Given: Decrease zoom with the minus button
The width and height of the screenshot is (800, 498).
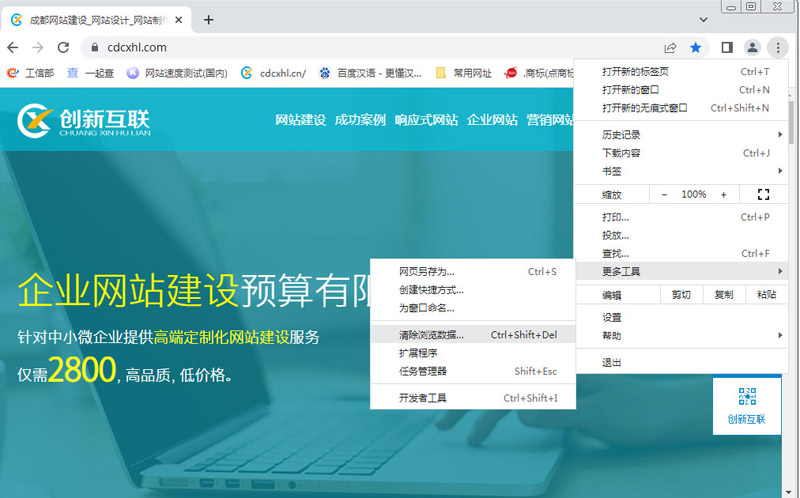Looking at the screenshot, I should pos(663,194).
